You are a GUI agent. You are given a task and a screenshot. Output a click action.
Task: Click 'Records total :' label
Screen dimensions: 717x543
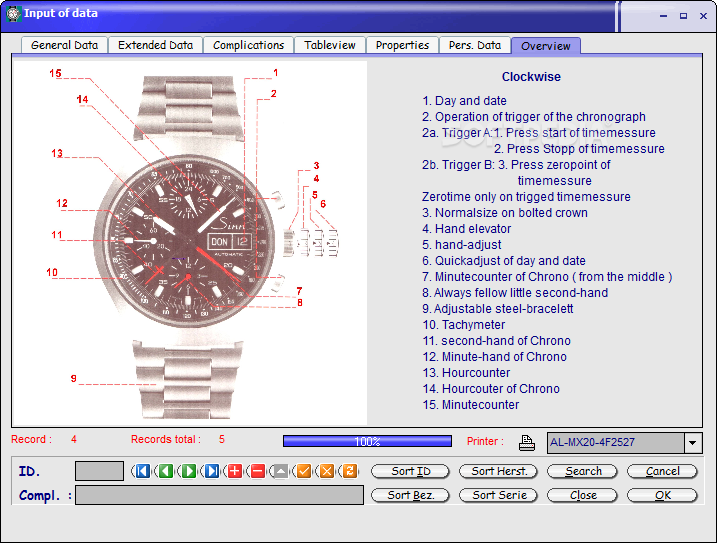166,440
